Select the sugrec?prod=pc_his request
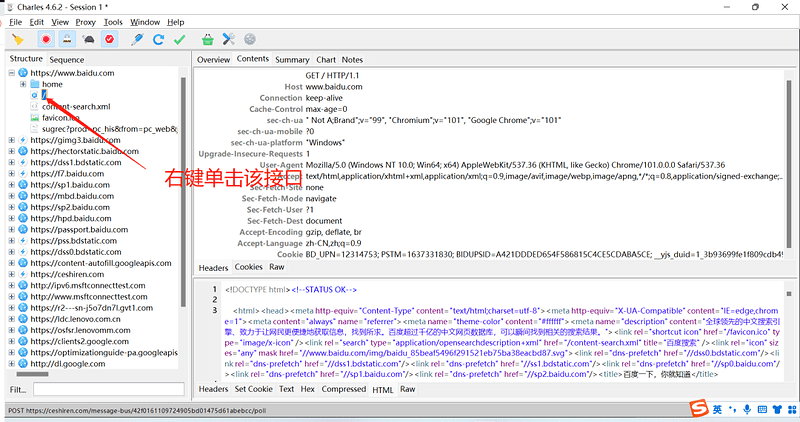The width and height of the screenshot is (800, 422). (110, 129)
